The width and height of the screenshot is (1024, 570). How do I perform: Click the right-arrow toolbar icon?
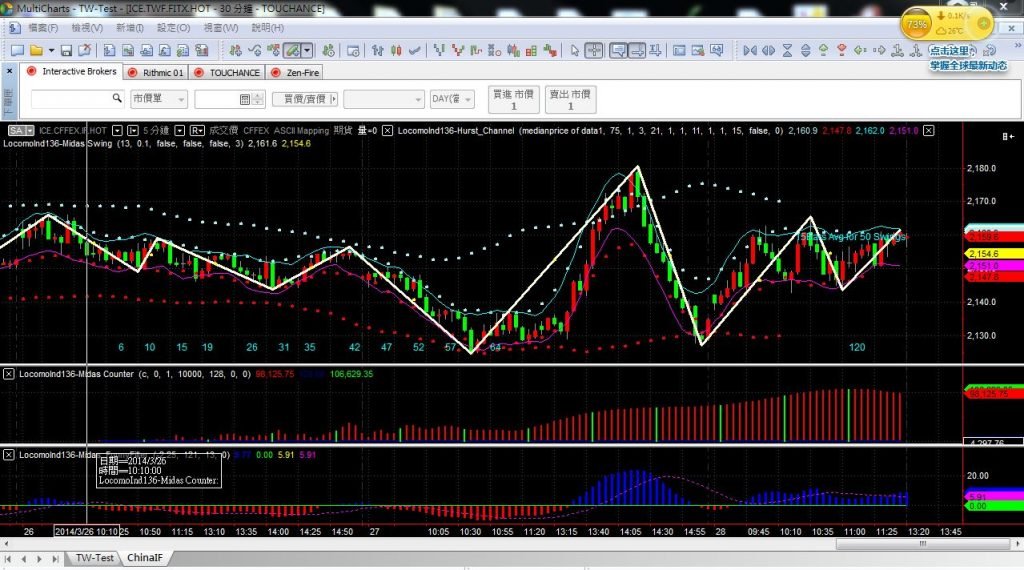click(879, 50)
